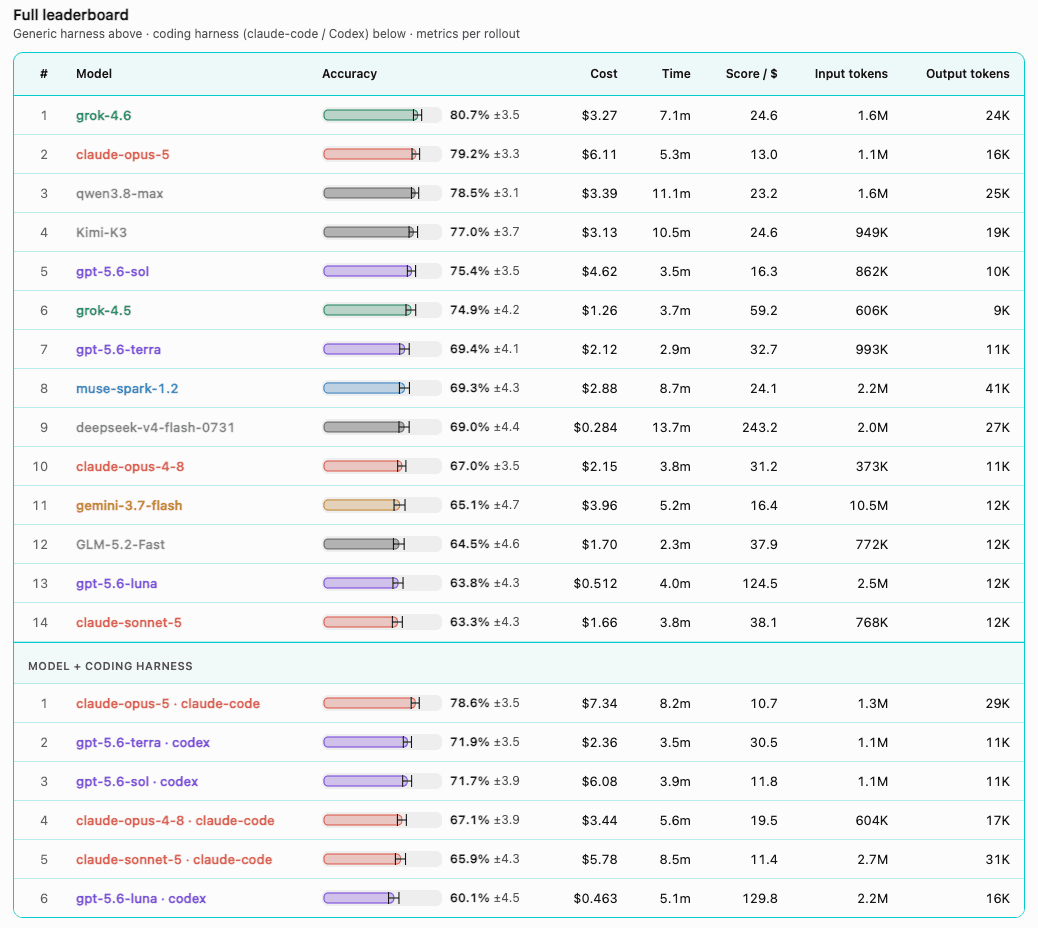Click the accuracy bar for grok-4.6

point(382,116)
